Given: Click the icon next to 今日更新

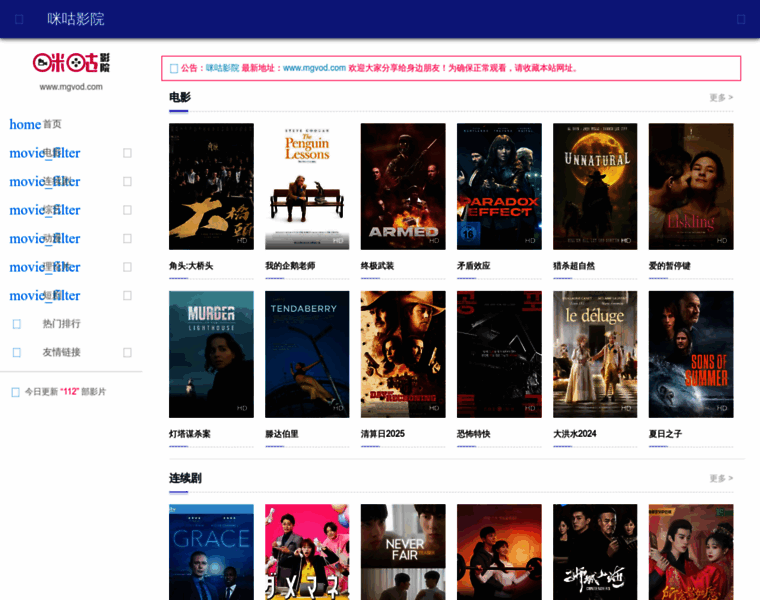Looking at the screenshot, I should click(x=15, y=392).
